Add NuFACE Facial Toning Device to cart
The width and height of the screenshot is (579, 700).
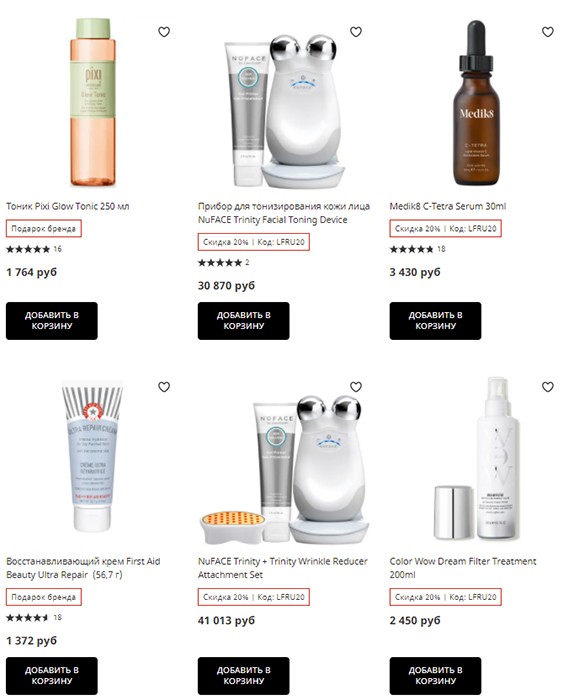coord(244,321)
